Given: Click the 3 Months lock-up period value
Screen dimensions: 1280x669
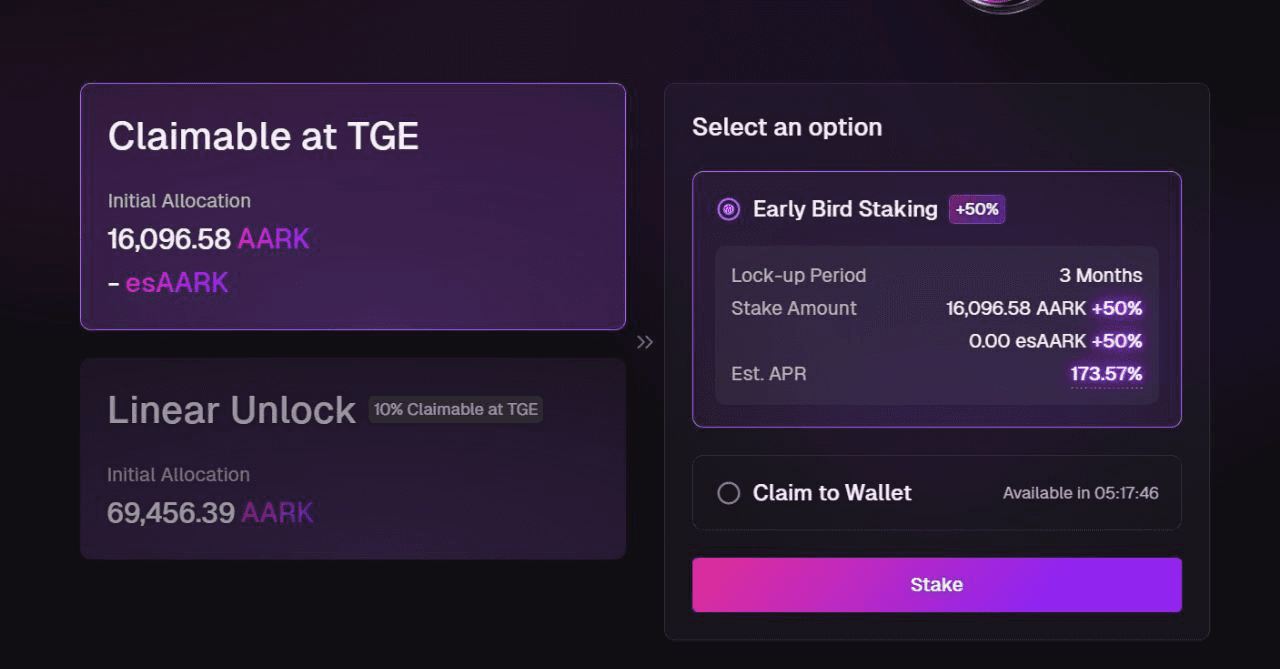Looking at the screenshot, I should point(1100,275).
